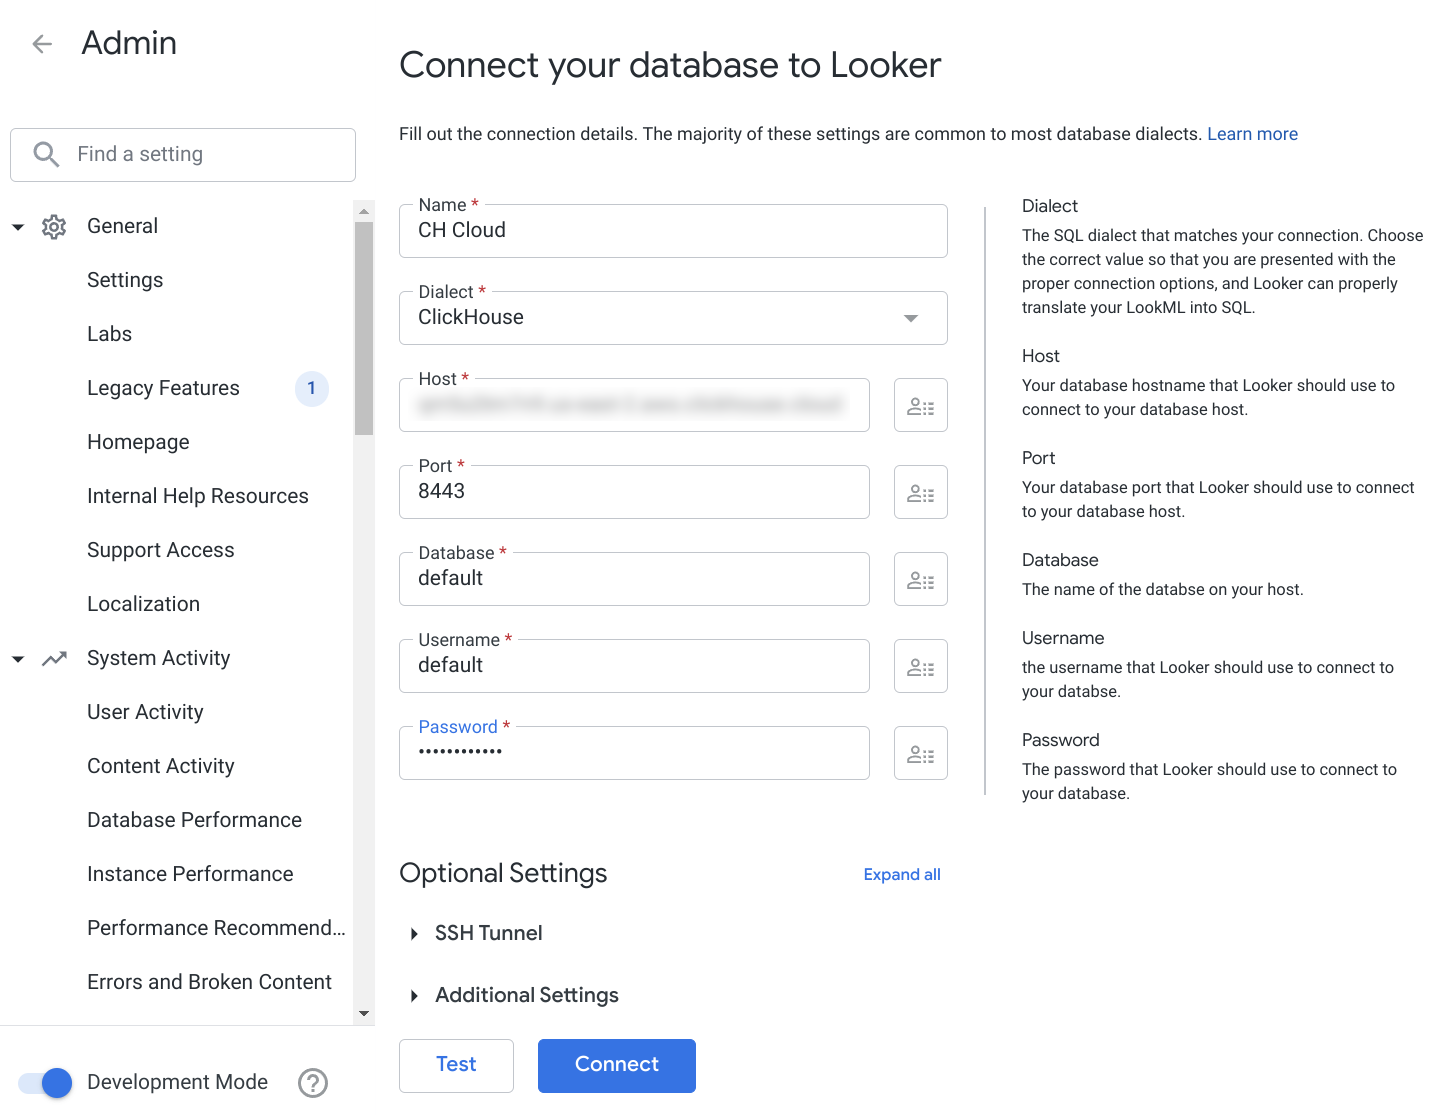Click the search icon in Find a setting
Image resolution: width=1454 pixels, height=1115 pixels.
pos(46,154)
